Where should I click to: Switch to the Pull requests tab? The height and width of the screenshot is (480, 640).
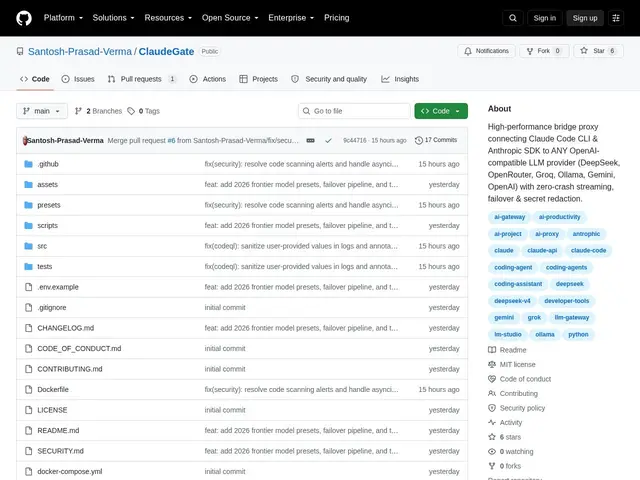point(141,79)
